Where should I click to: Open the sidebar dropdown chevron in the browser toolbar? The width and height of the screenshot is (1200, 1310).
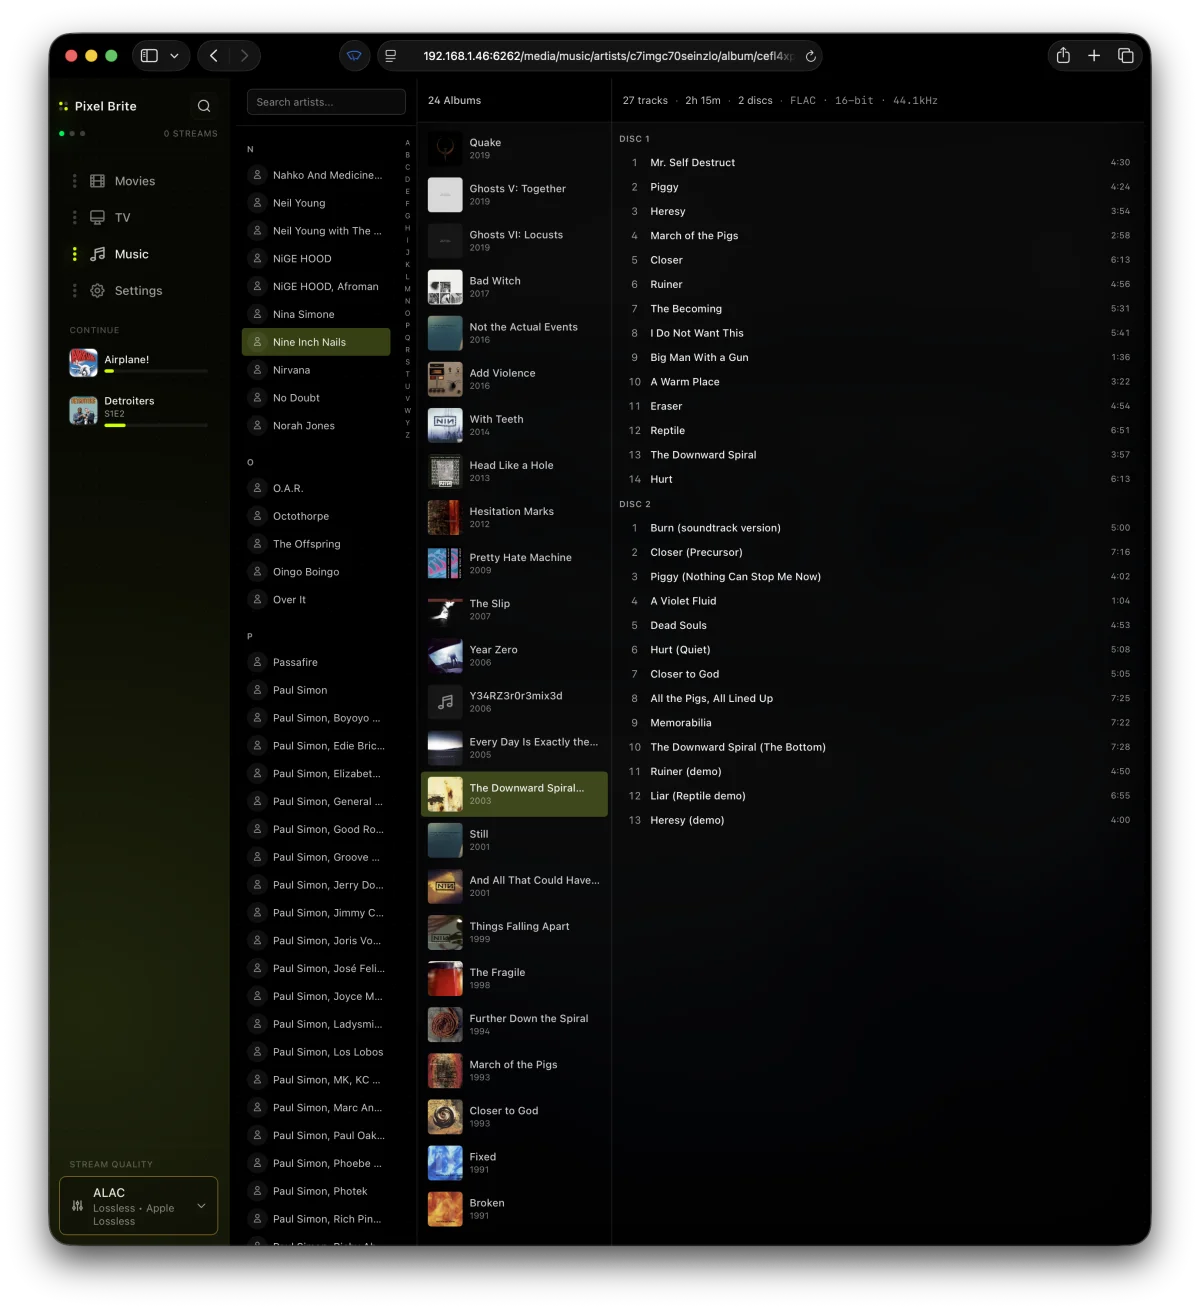tap(174, 56)
